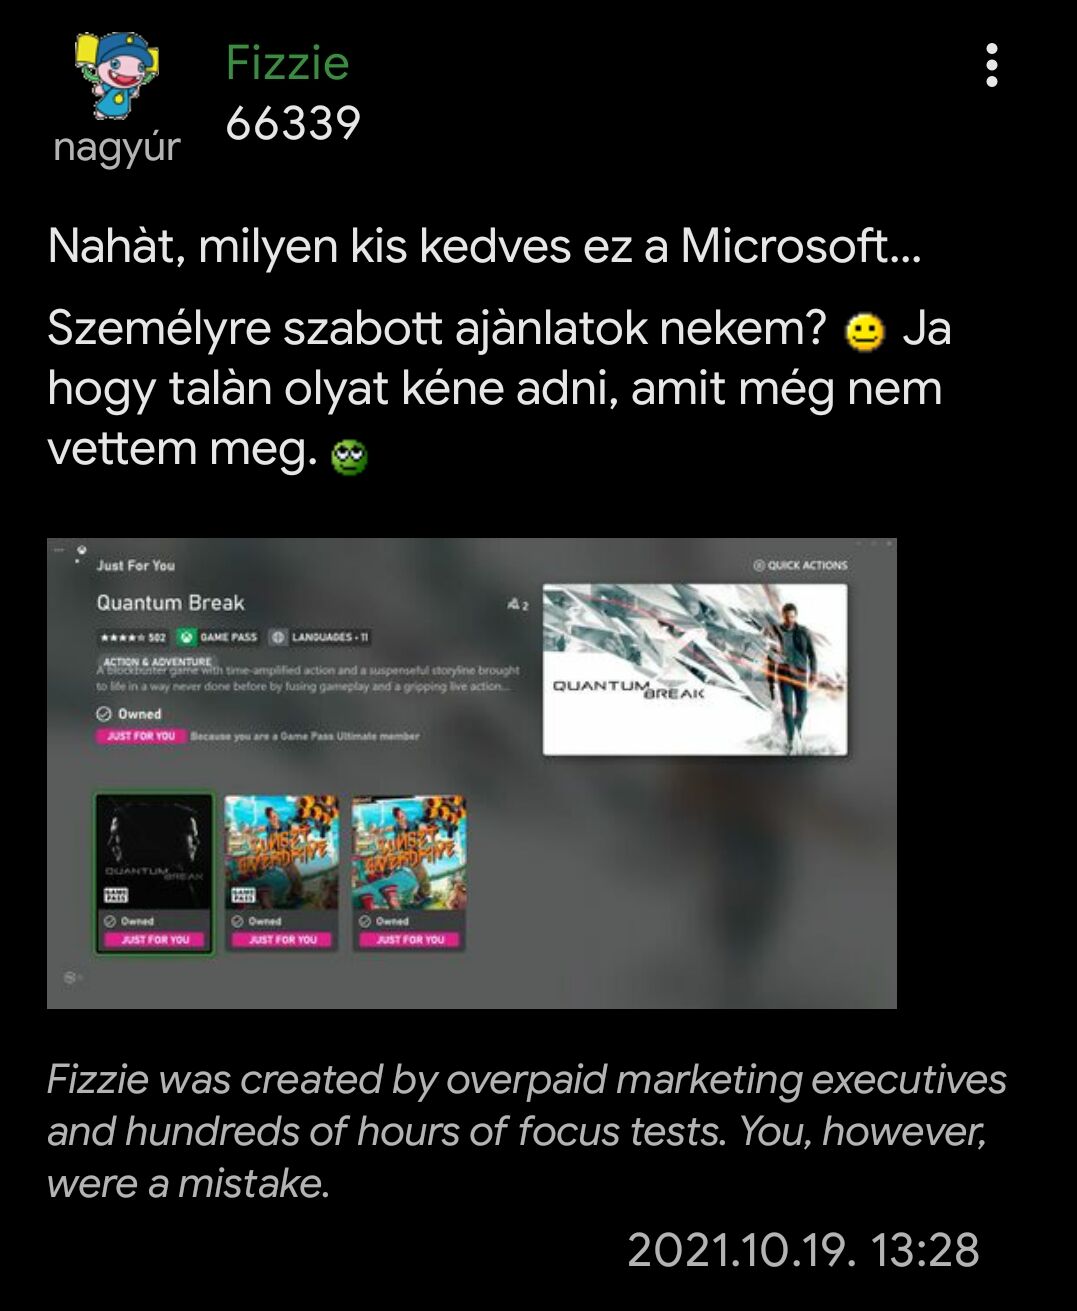This screenshot has height=1311, width=1077.
Task: Click post number 66339
Action: [x=293, y=123]
